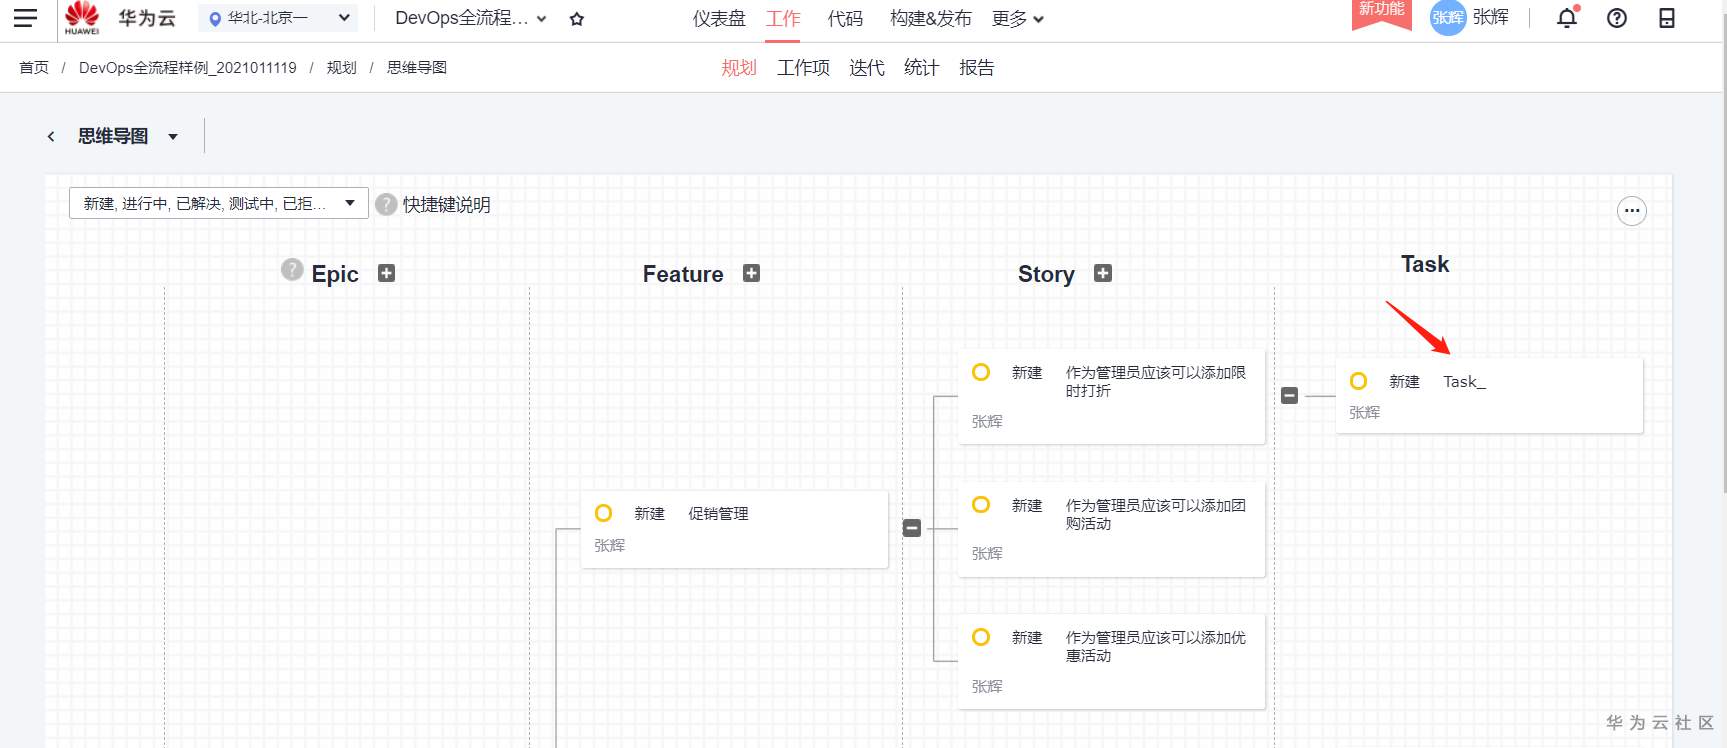Click 思维导图 breadcrumb
The width and height of the screenshot is (1727, 748).
coord(417,68)
